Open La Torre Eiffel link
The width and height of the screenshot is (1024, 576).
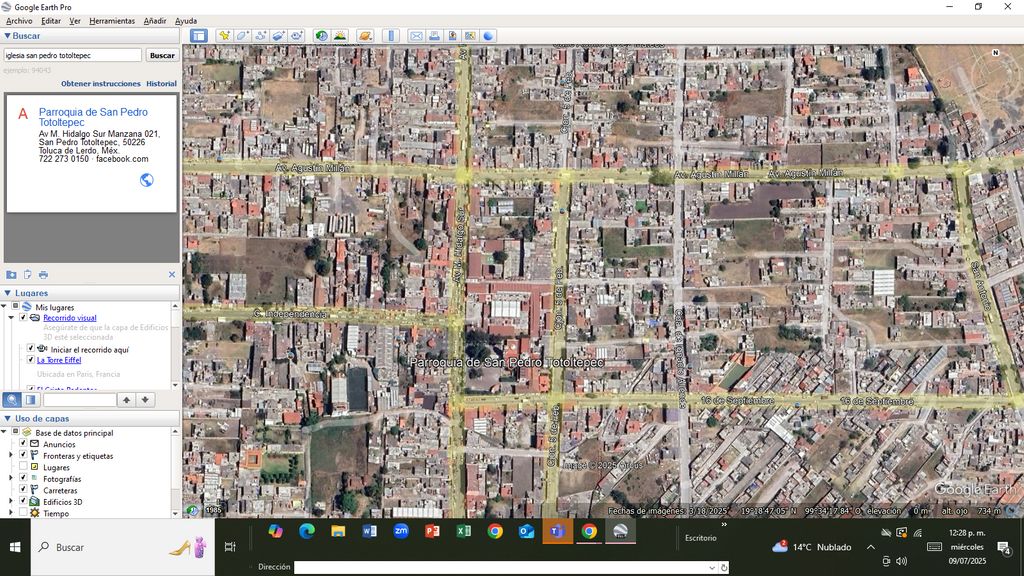[x=59, y=360]
